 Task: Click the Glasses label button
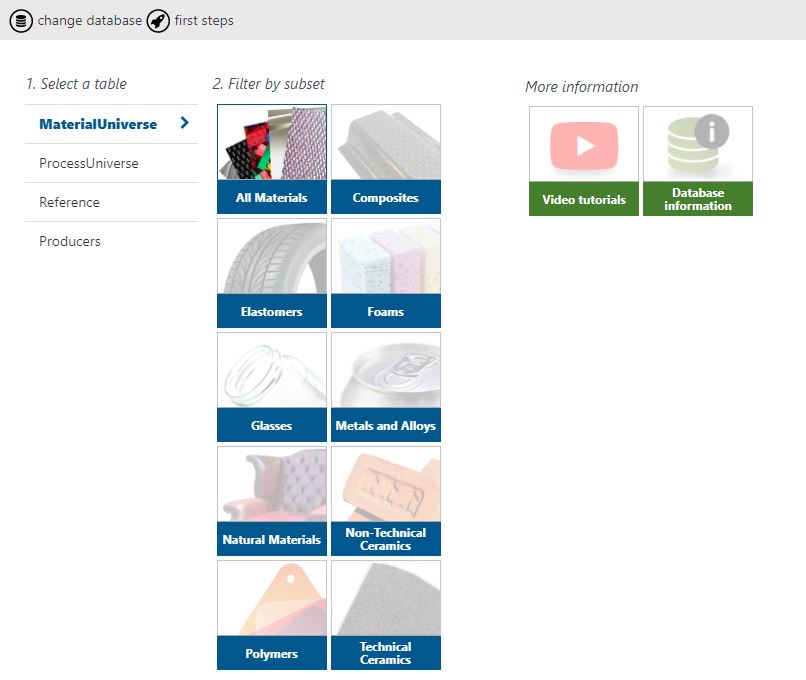click(x=272, y=426)
